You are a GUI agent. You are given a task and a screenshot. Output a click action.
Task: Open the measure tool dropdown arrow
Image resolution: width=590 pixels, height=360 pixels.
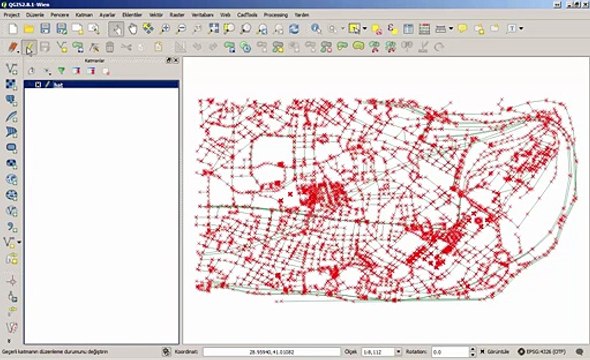point(451,29)
